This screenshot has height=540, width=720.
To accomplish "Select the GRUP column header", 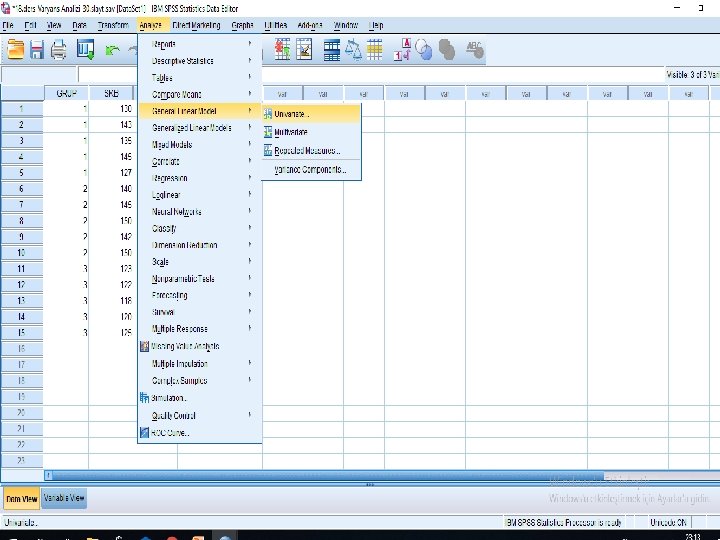I will pyautogui.click(x=66, y=93).
